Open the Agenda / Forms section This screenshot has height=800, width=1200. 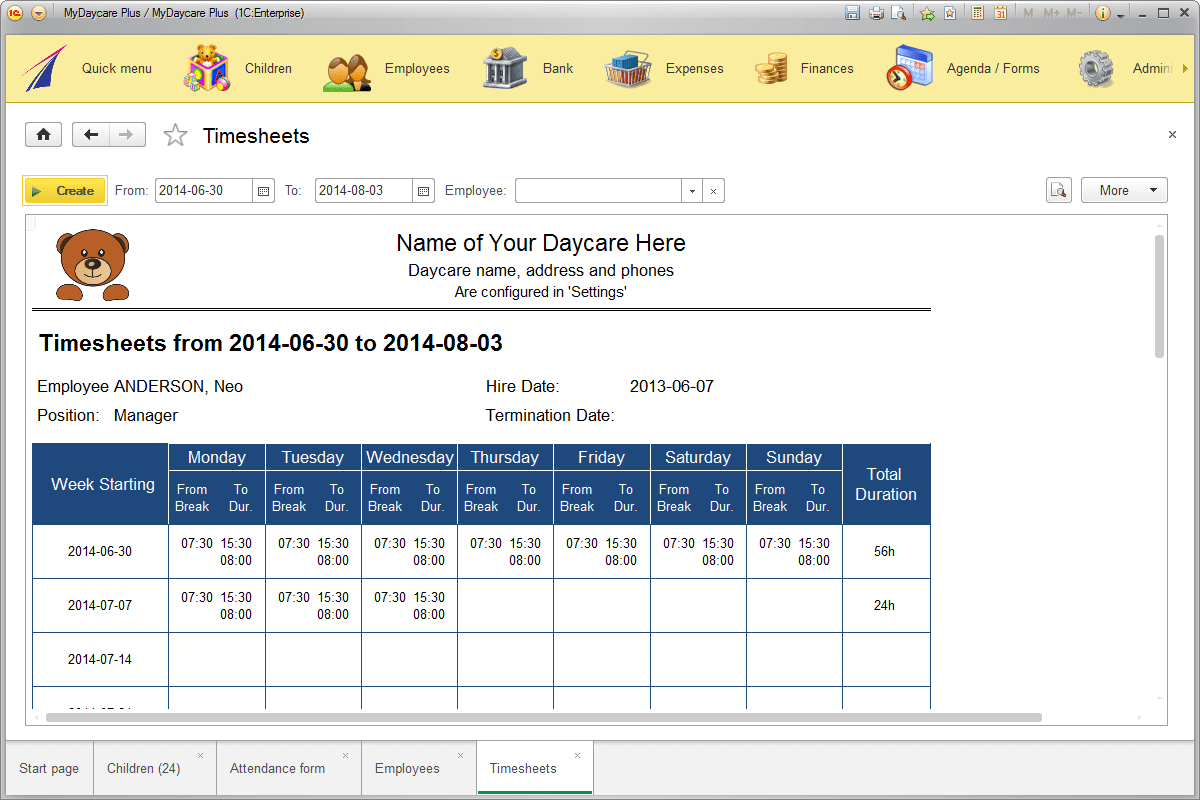coord(993,69)
